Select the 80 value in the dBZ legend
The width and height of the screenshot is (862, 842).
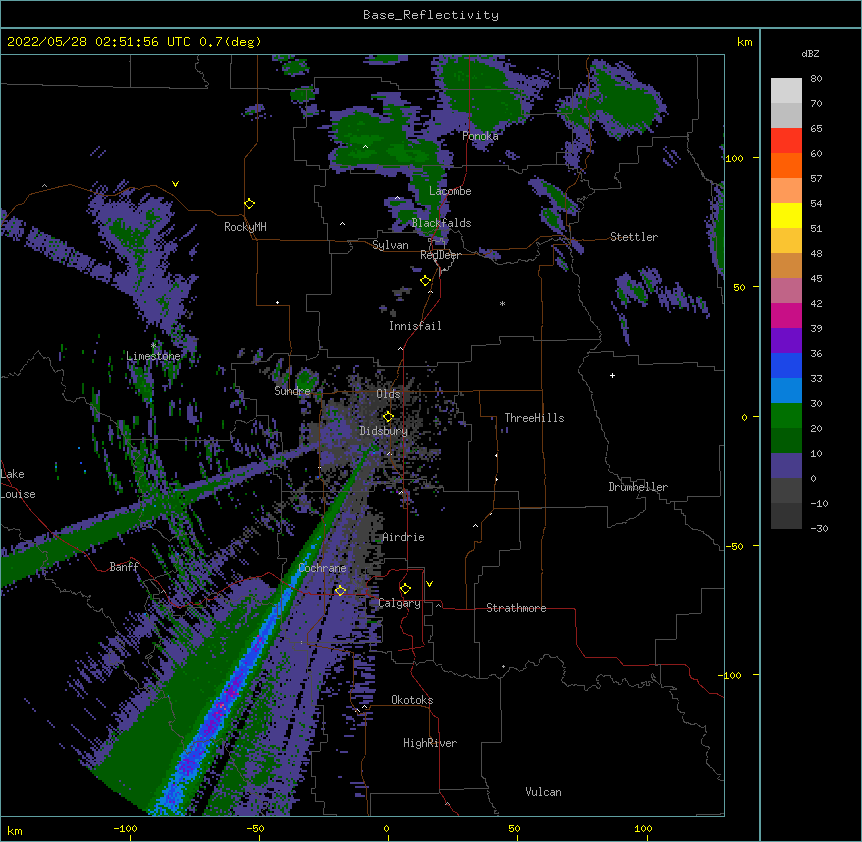[816, 79]
